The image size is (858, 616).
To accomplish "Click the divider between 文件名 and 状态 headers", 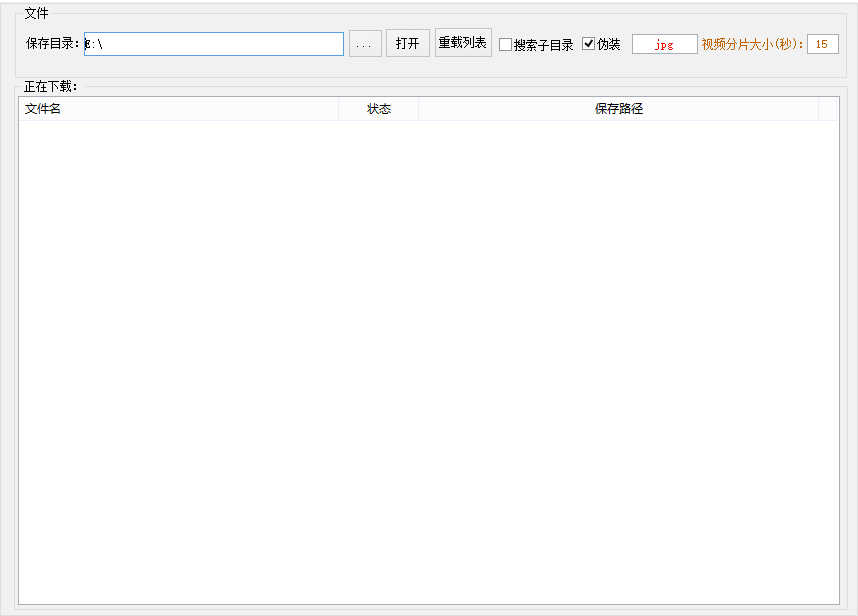I will [x=338, y=109].
